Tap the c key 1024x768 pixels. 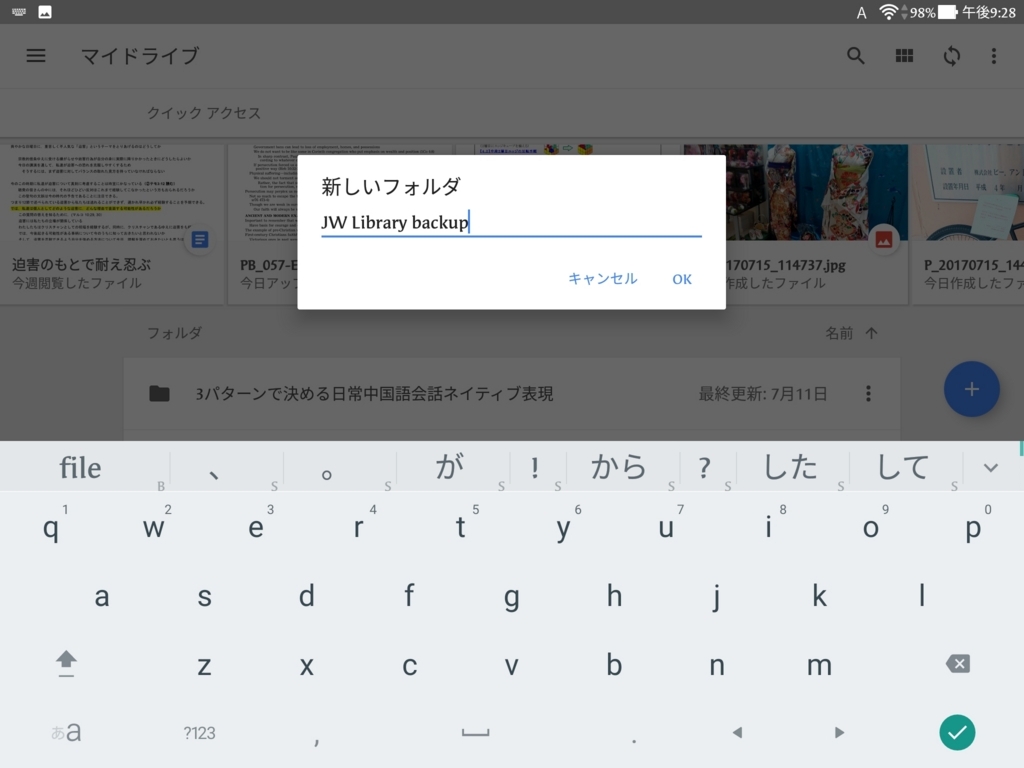click(x=409, y=665)
